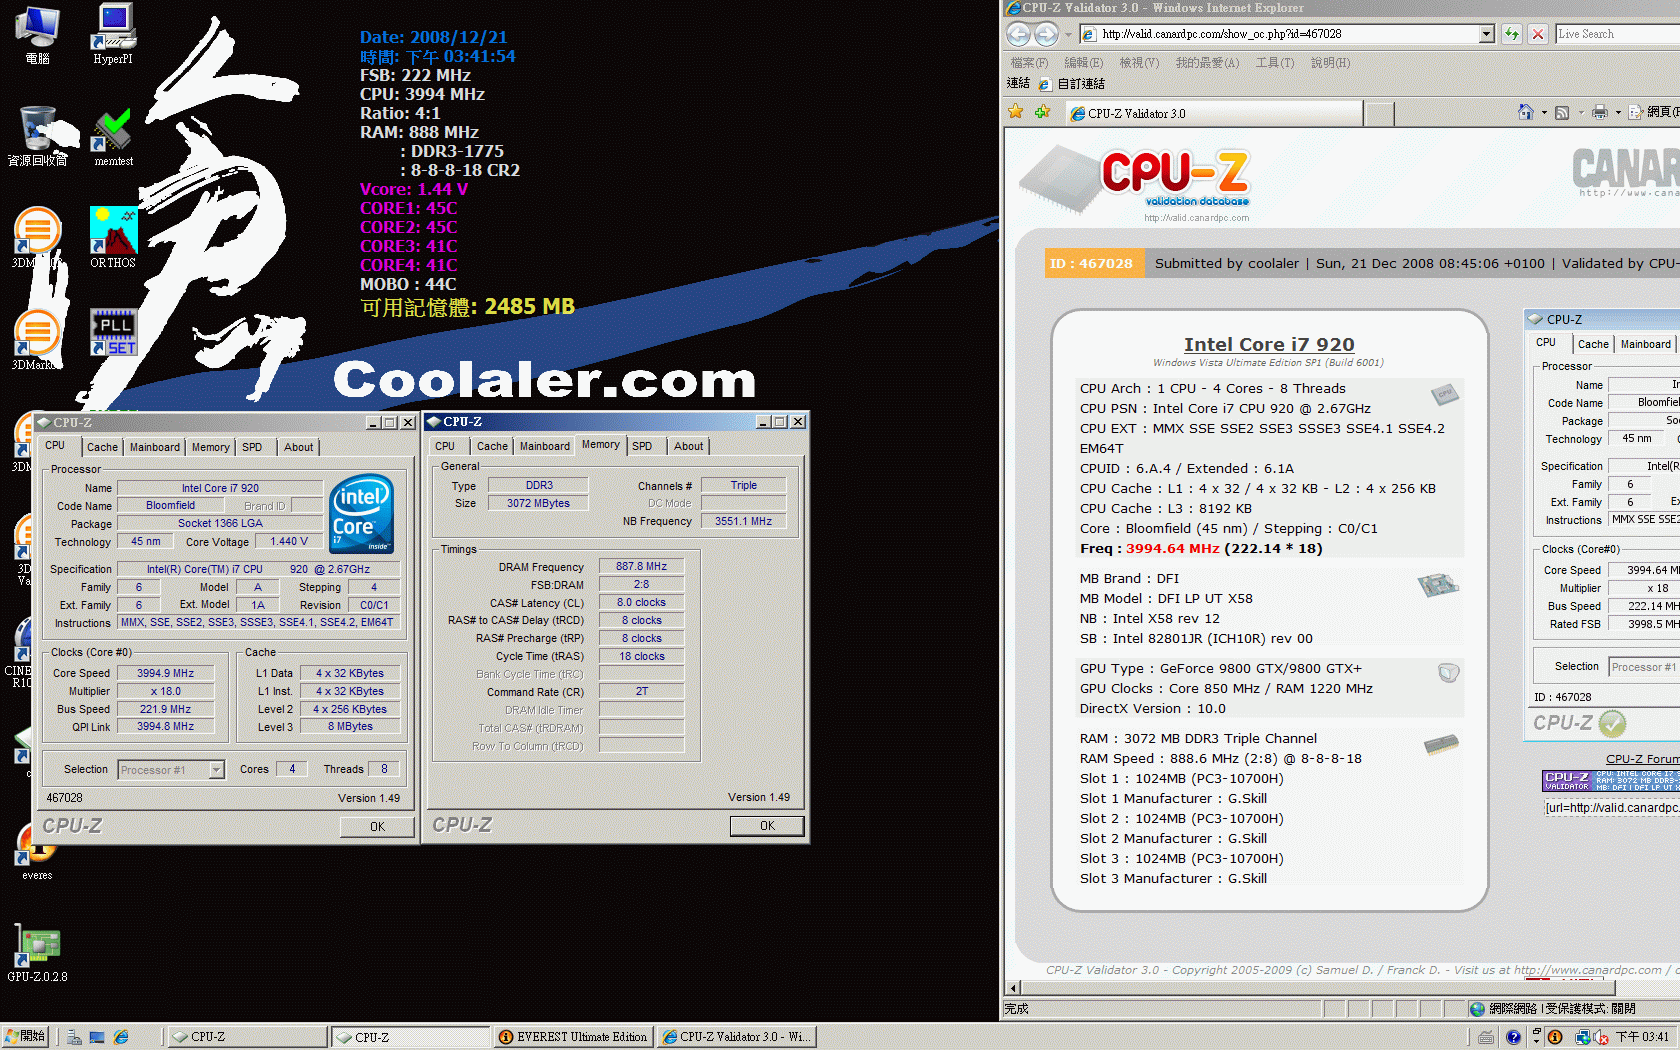Select CPU tab in Memory CPU-Z window

[445, 446]
